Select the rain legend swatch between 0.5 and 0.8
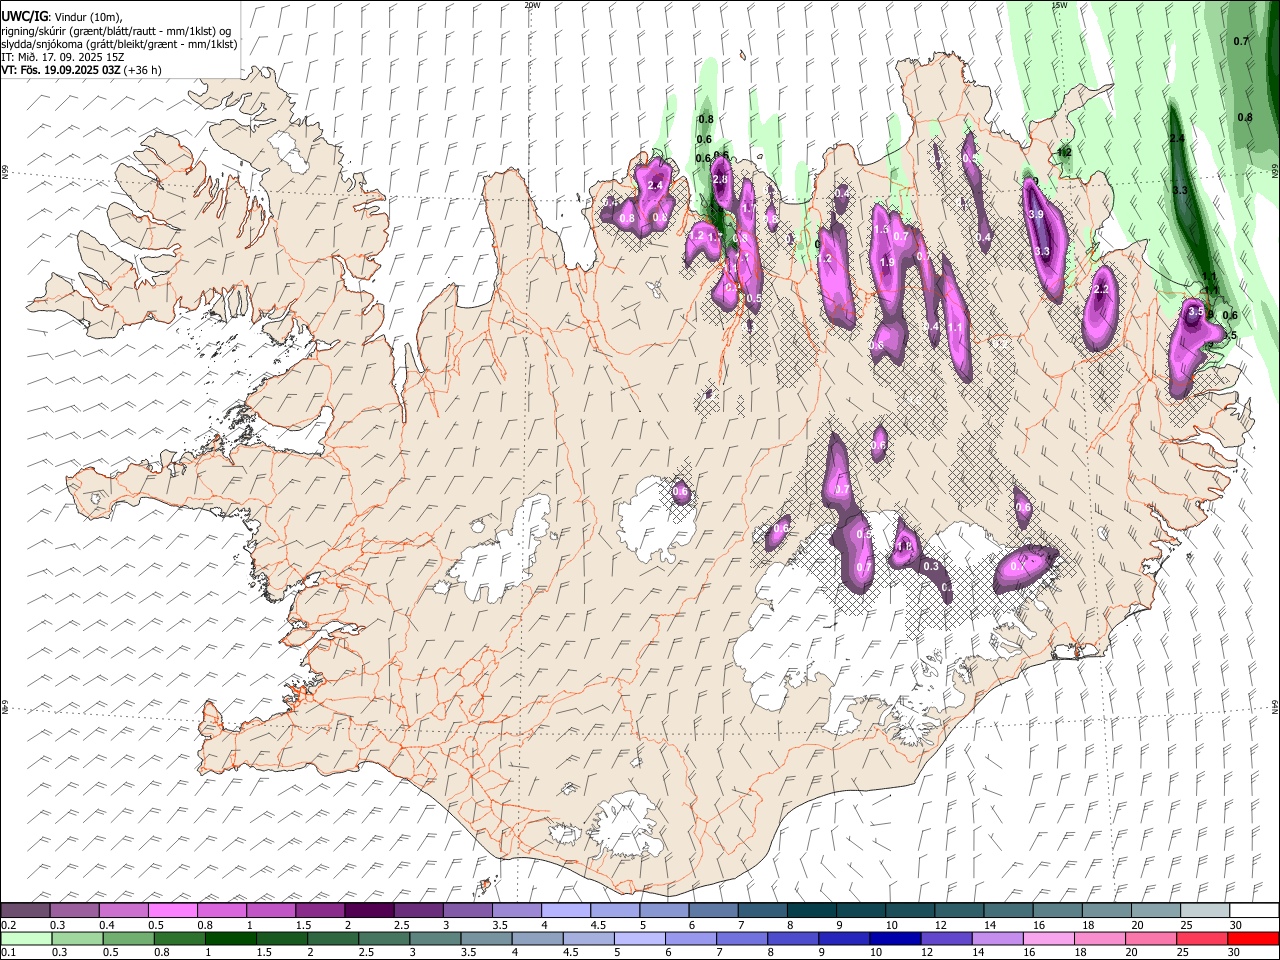 pyautogui.click(x=128, y=938)
